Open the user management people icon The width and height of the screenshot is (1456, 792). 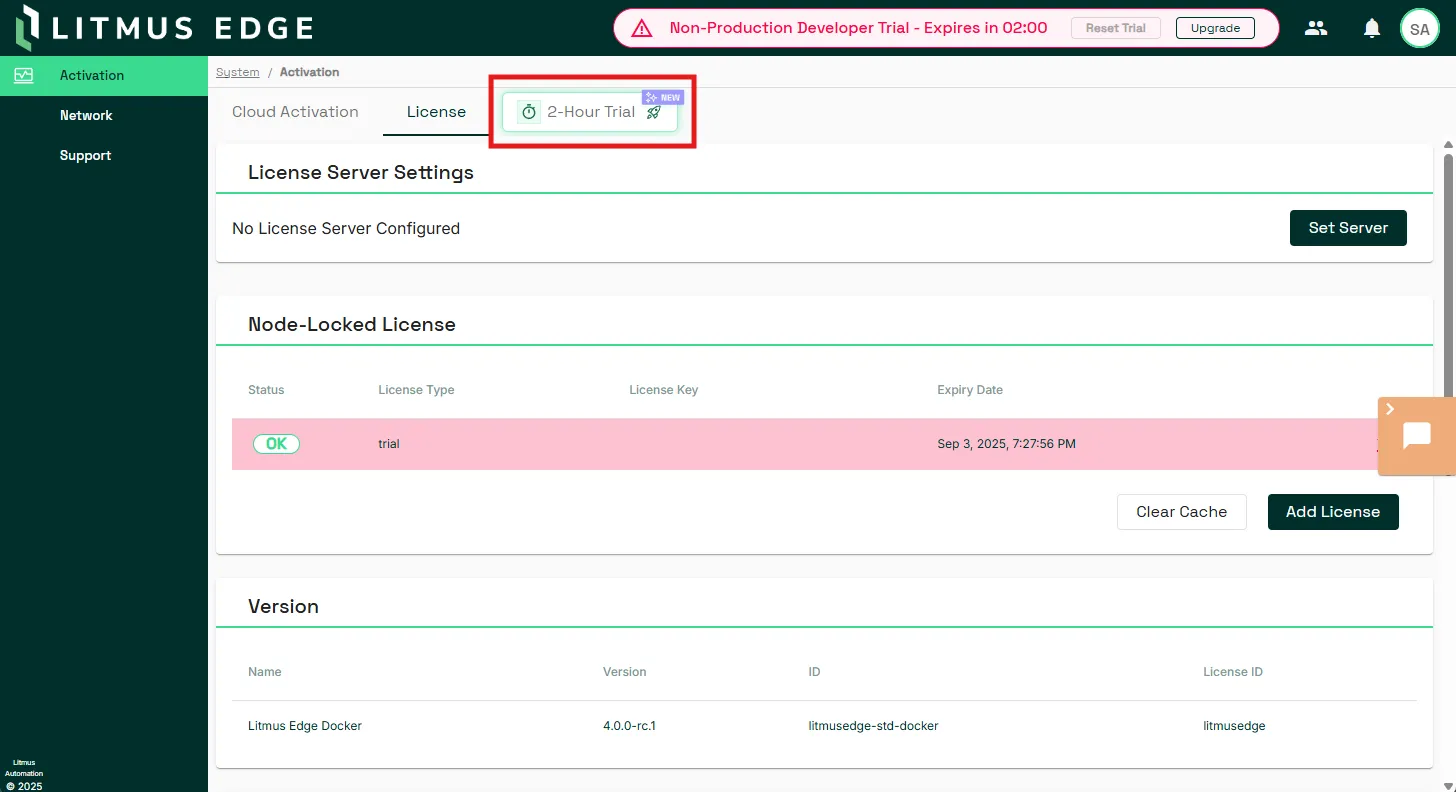[x=1316, y=28]
